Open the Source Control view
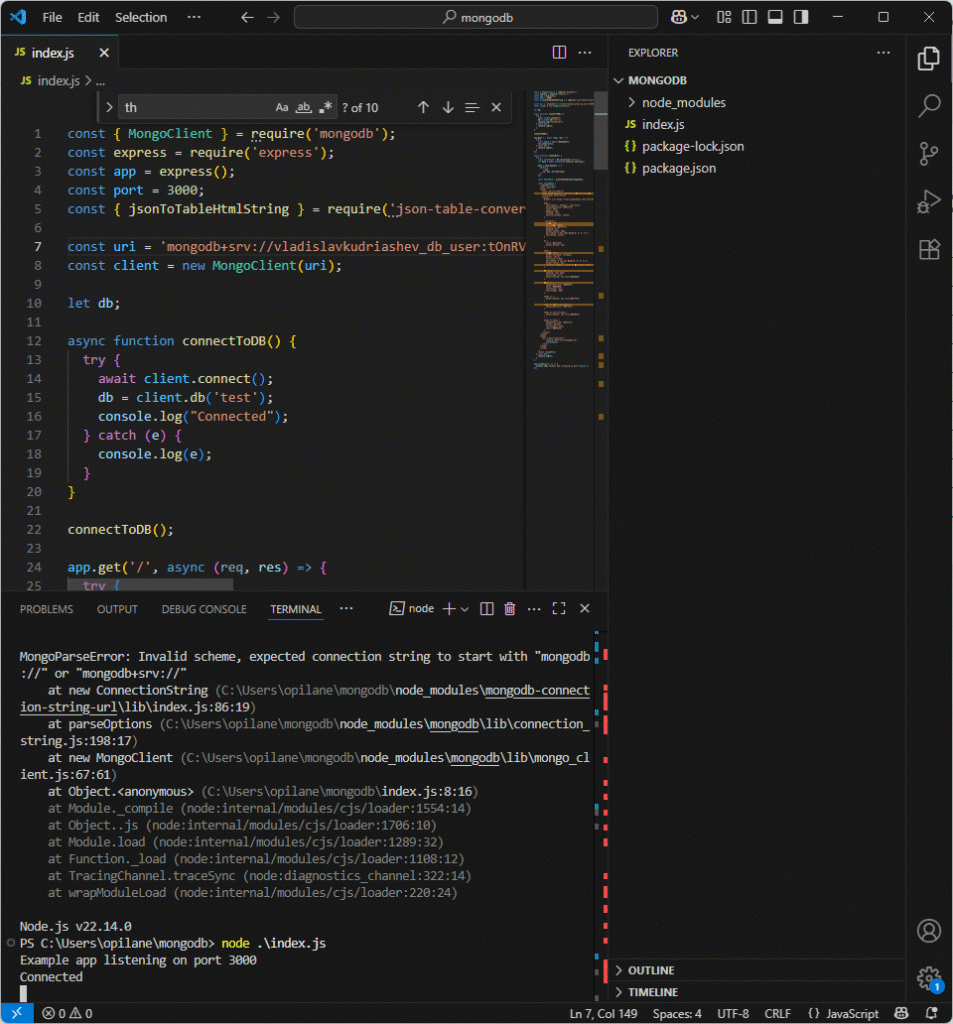Image resolution: width=953 pixels, height=1024 pixels. click(x=928, y=153)
